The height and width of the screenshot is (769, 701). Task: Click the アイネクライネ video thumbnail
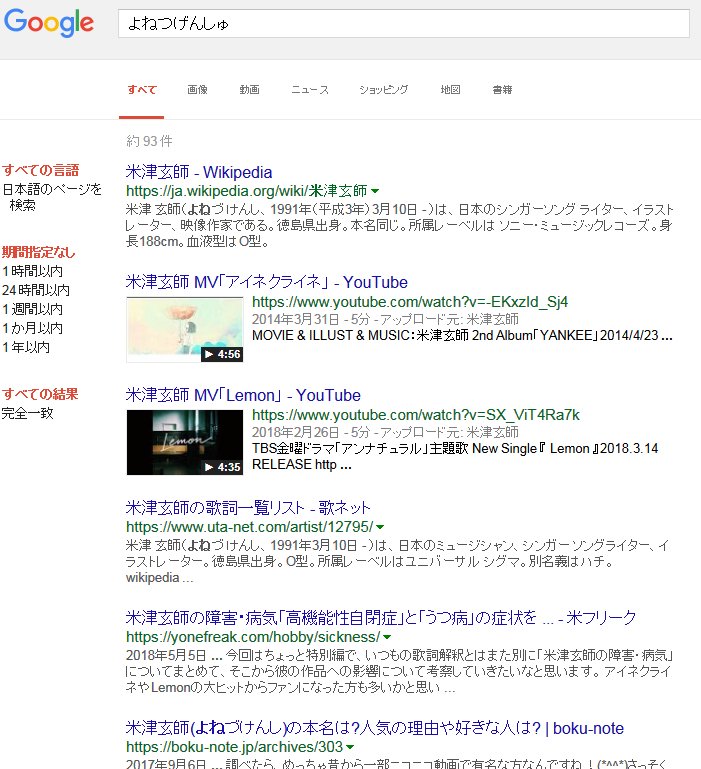(184, 330)
